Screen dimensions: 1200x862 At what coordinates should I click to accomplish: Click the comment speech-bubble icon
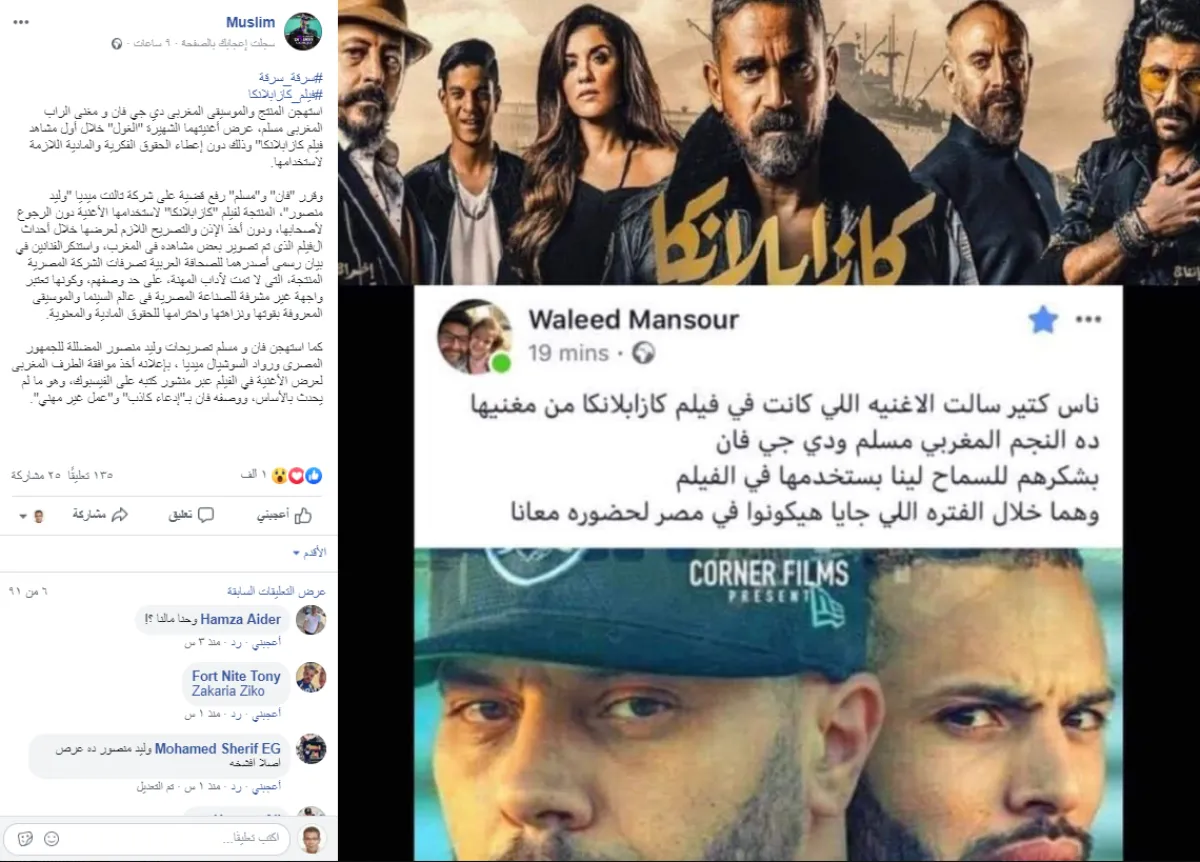(x=206, y=515)
